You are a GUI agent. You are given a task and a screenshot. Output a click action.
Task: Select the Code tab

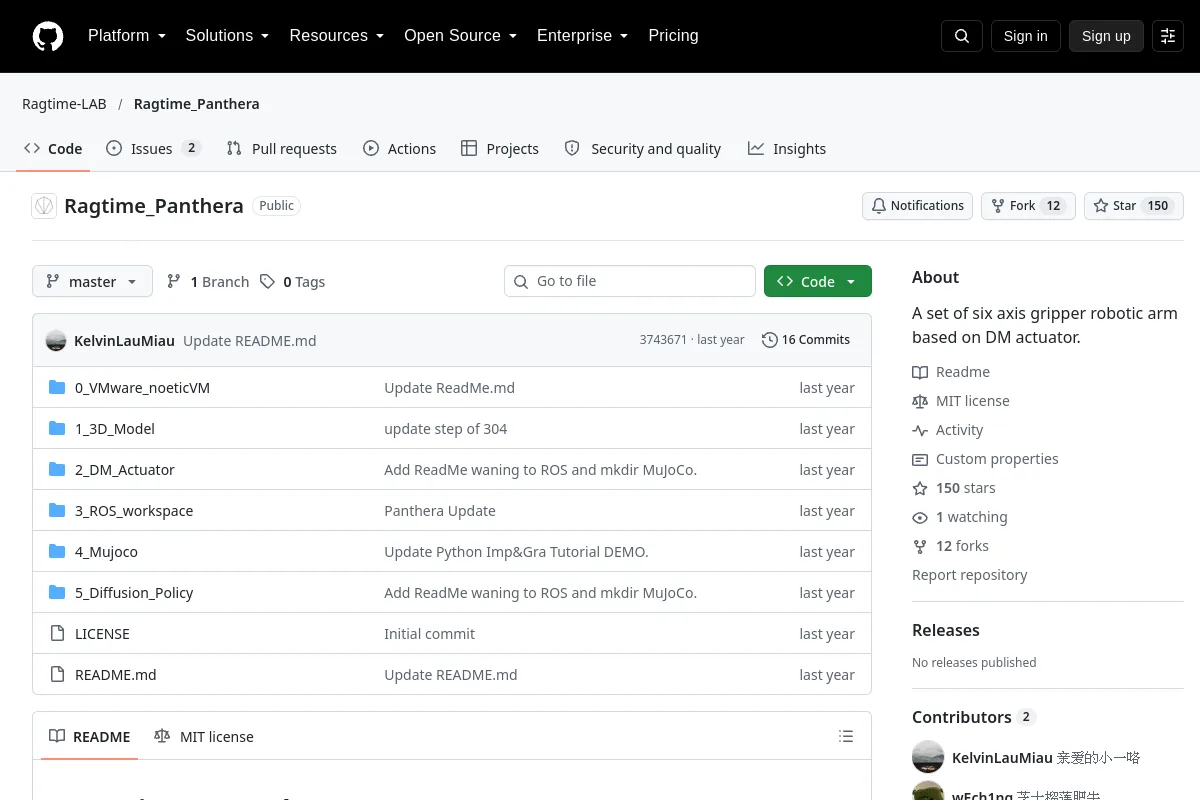coord(53,148)
